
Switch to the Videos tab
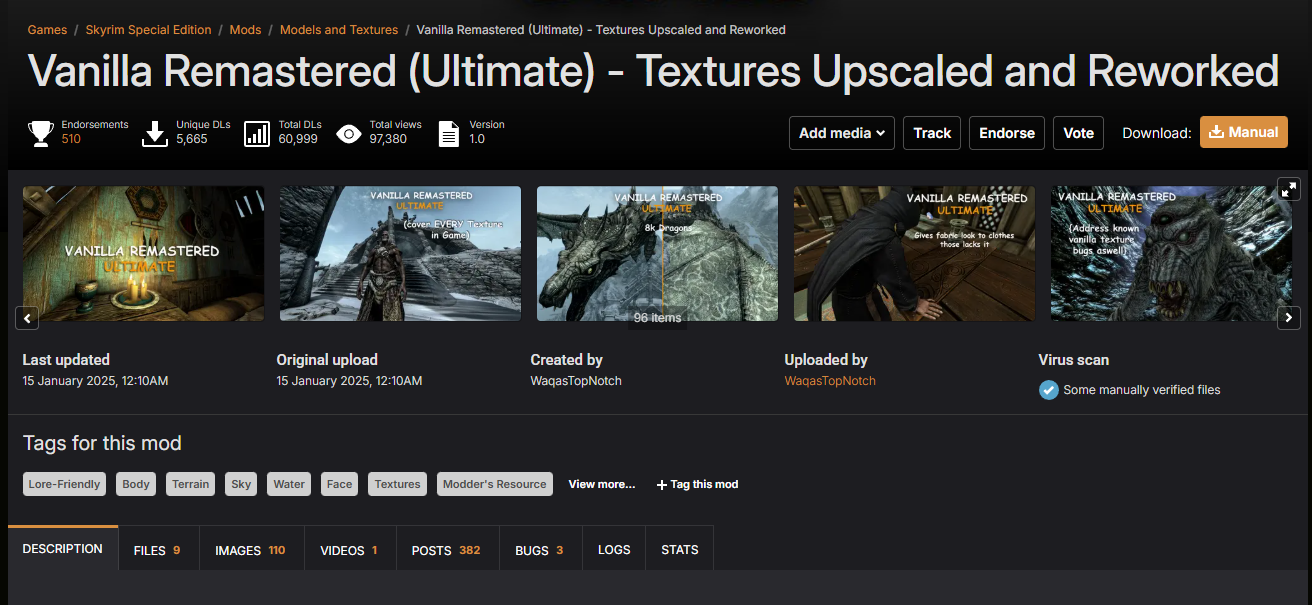[x=350, y=550]
